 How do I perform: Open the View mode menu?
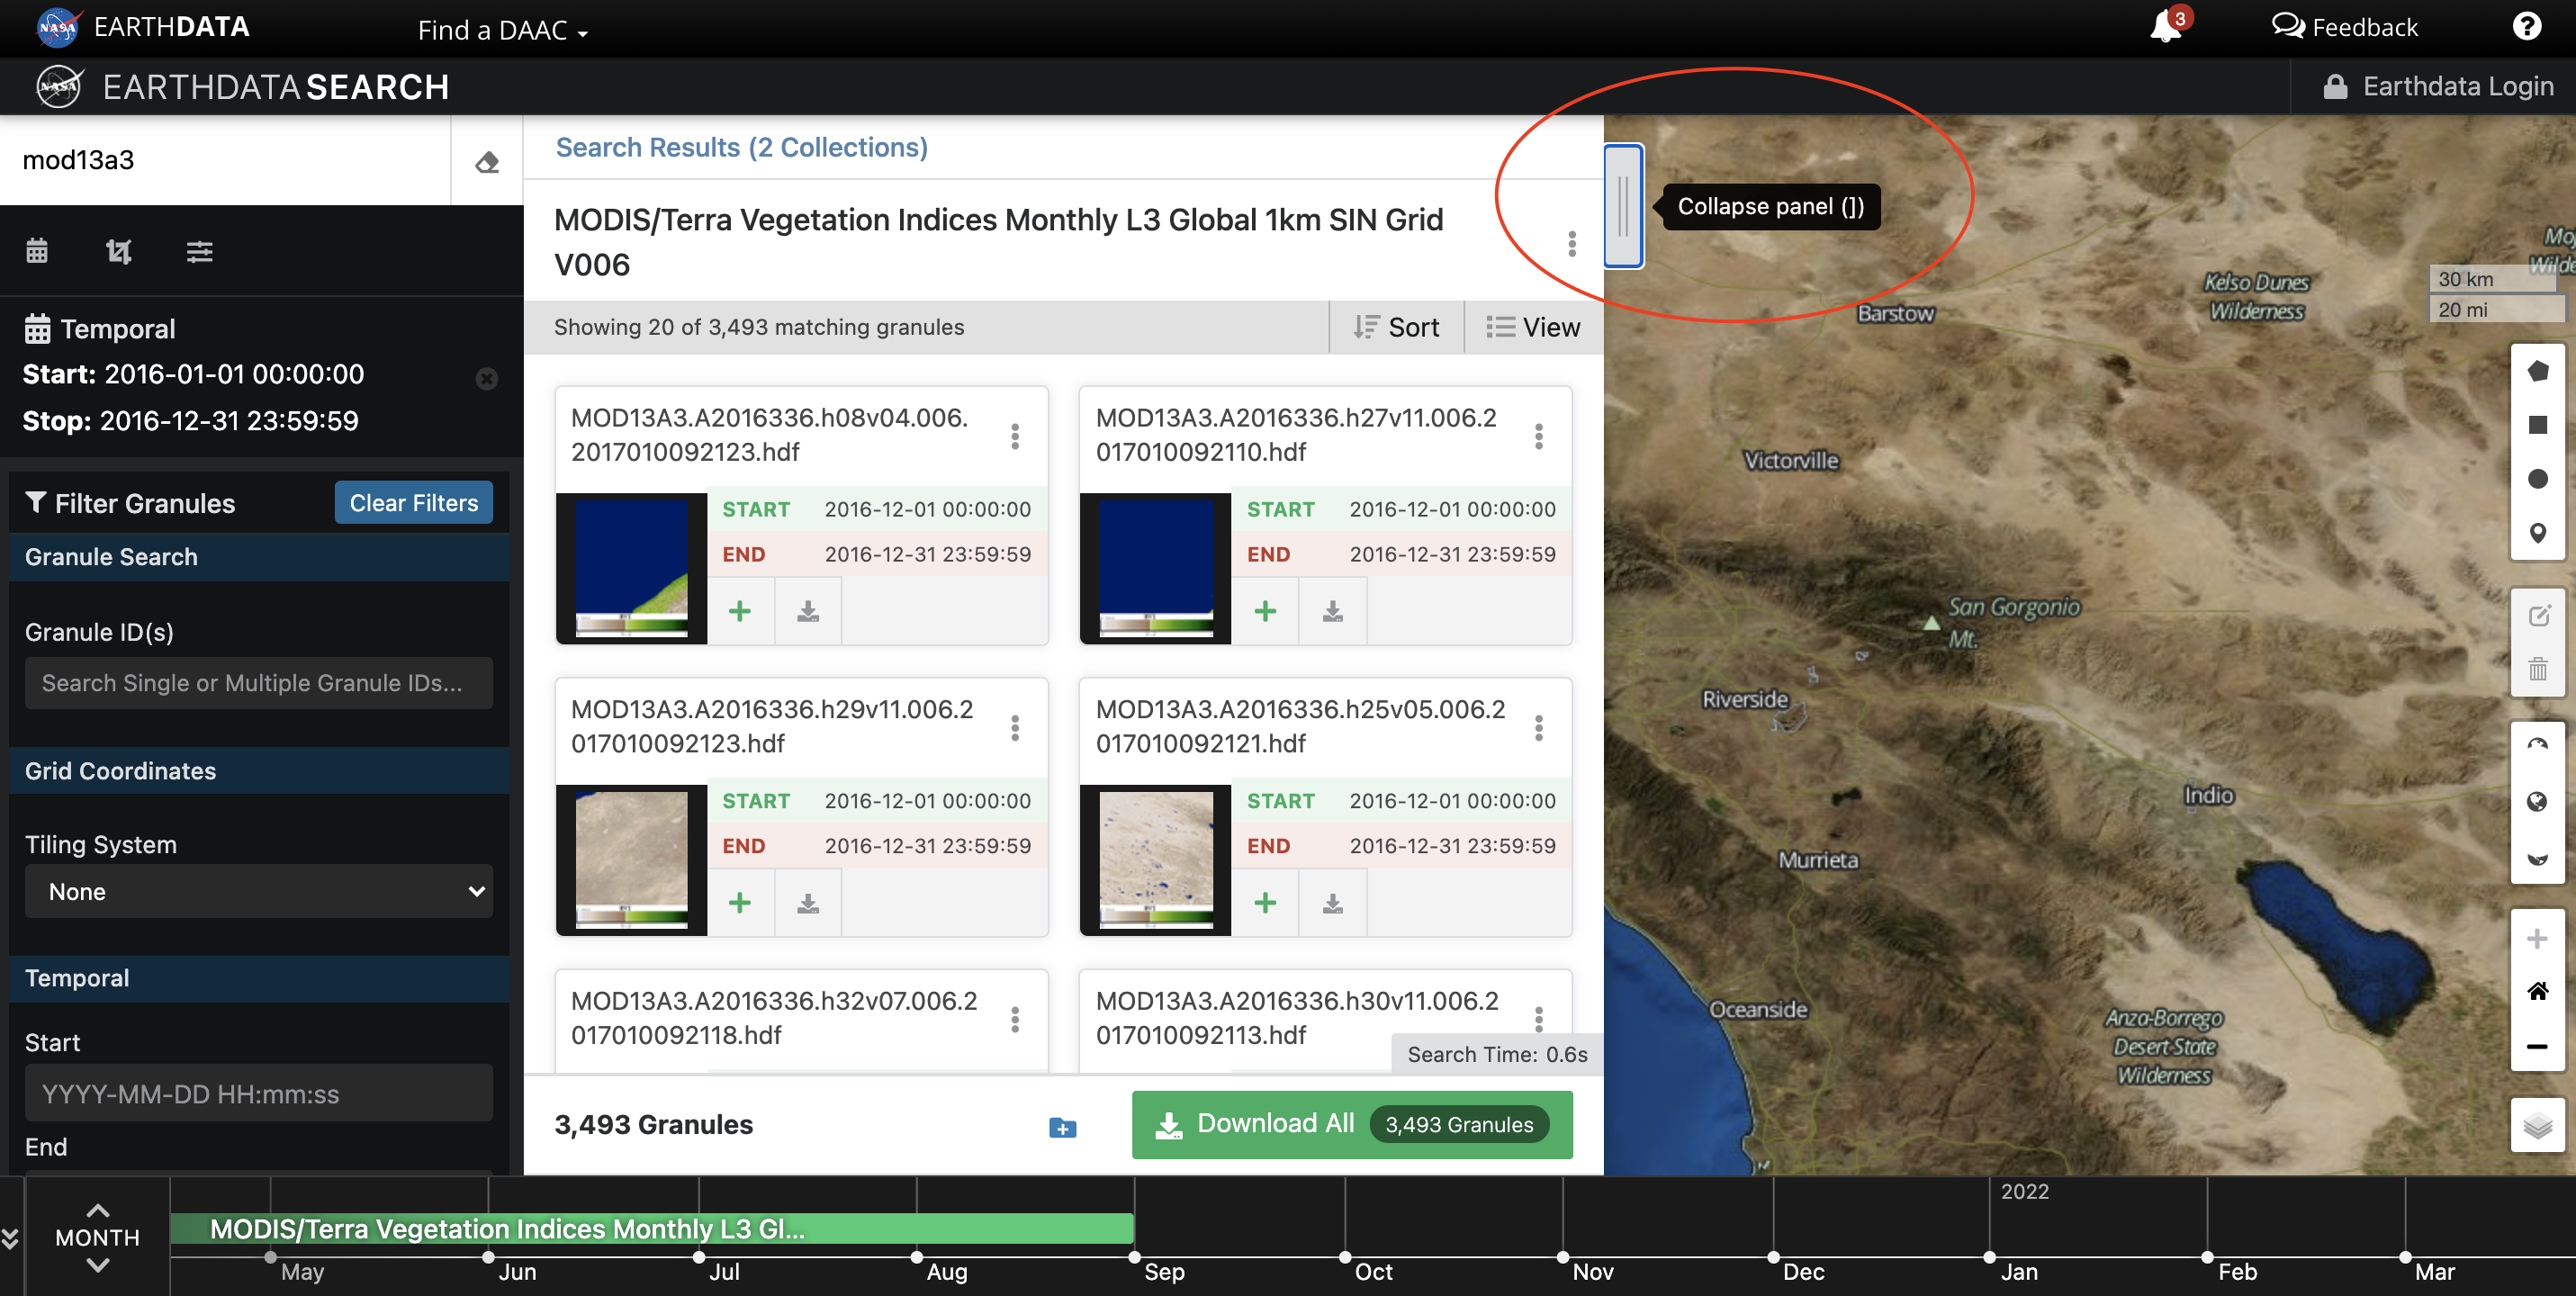click(x=1533, y=327)
